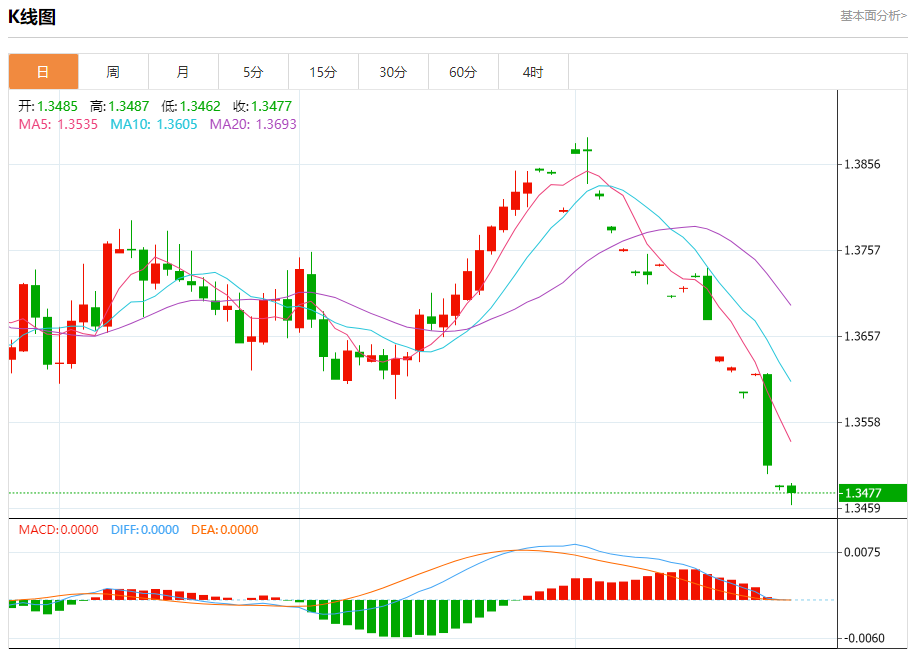Click the MA10: 1.3605 legend

(154, 124)
